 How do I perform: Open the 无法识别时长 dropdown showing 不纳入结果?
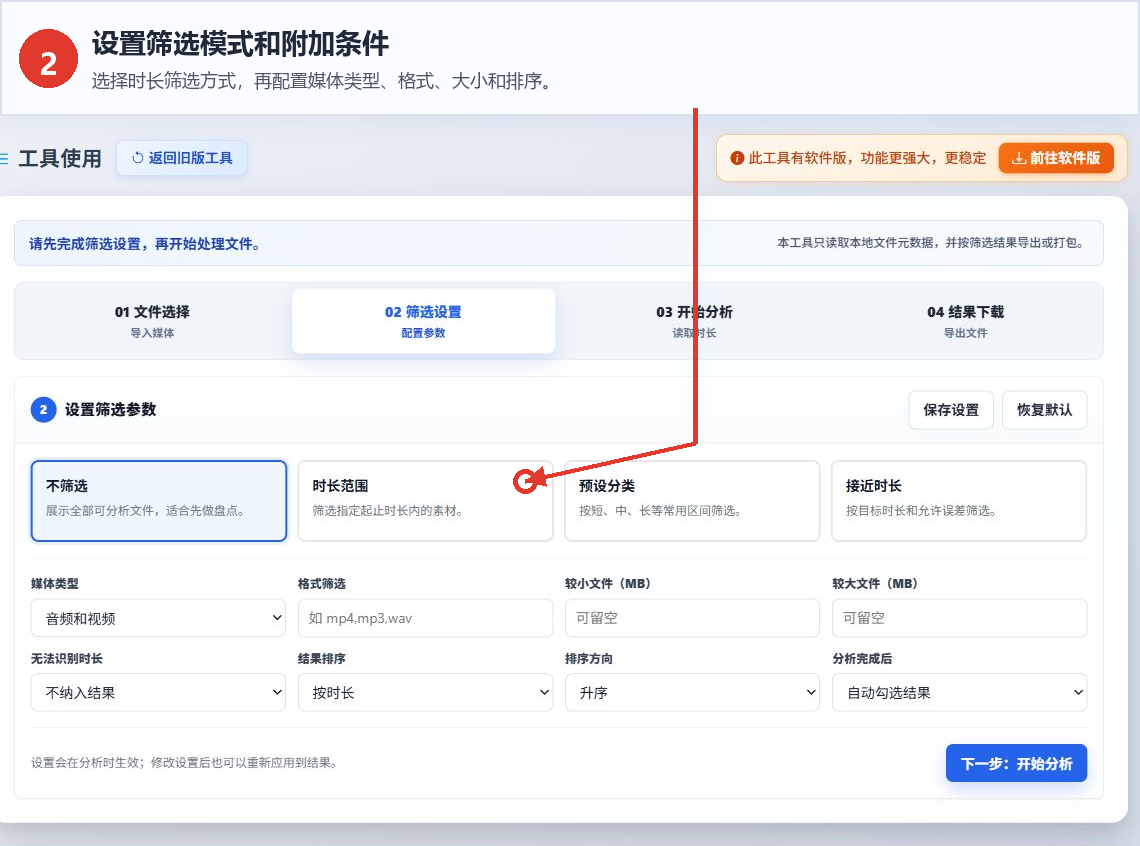pos(158,692)
